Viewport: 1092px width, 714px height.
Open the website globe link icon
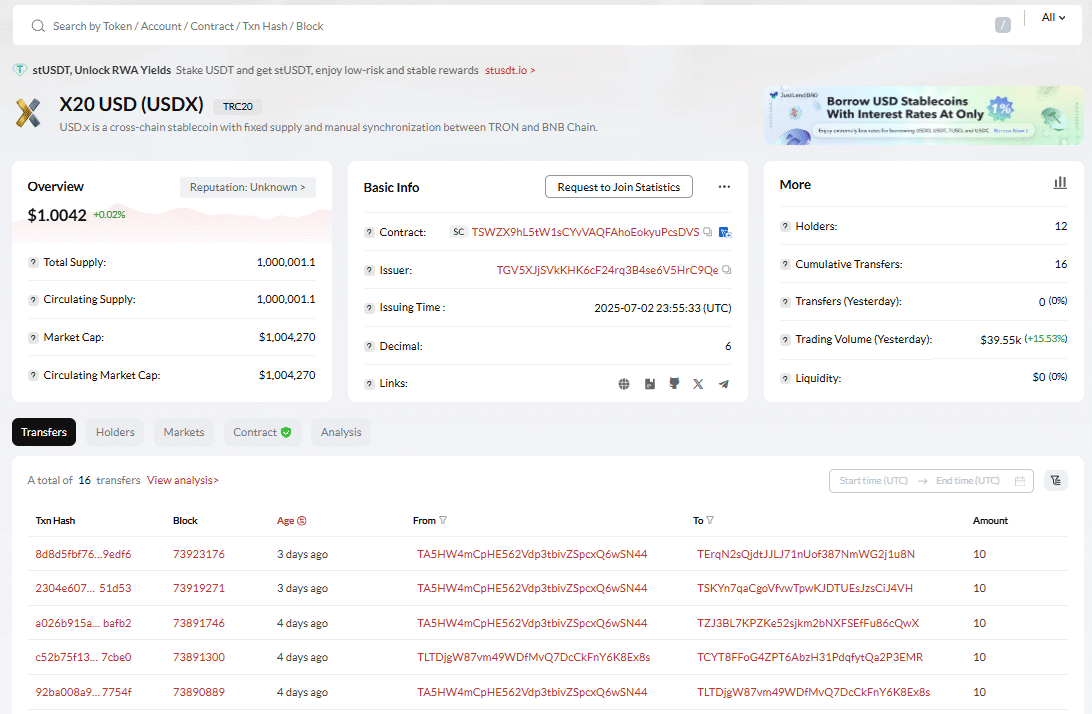click(x=624, y=384)
